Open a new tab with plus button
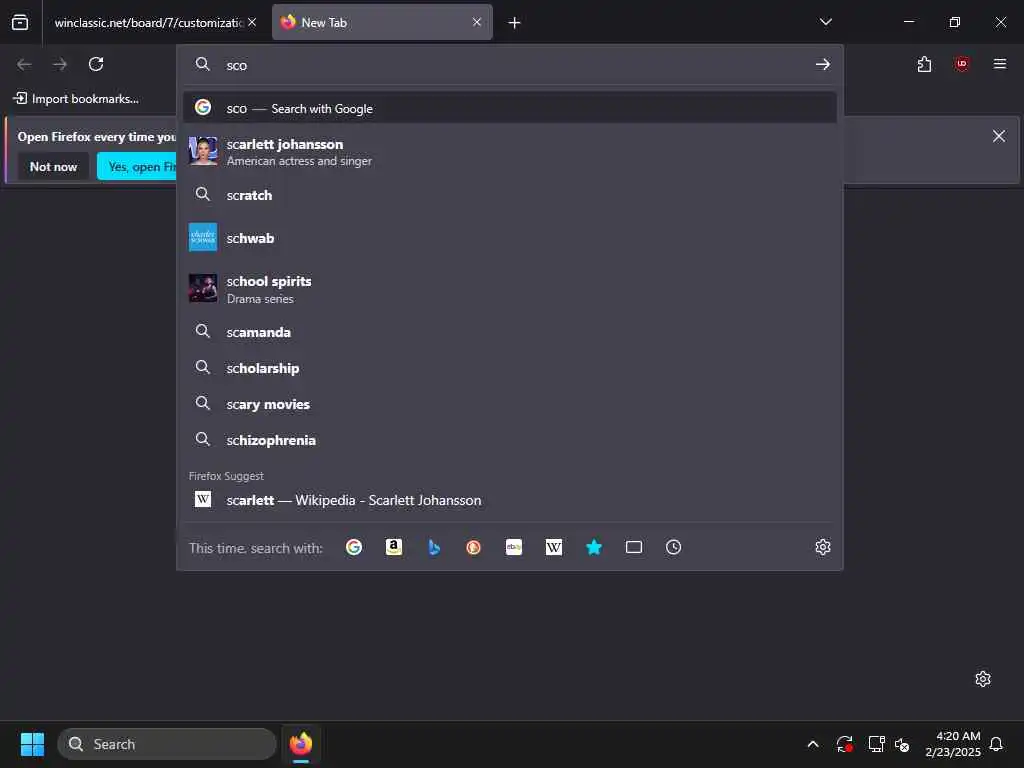 pos(515,23)
